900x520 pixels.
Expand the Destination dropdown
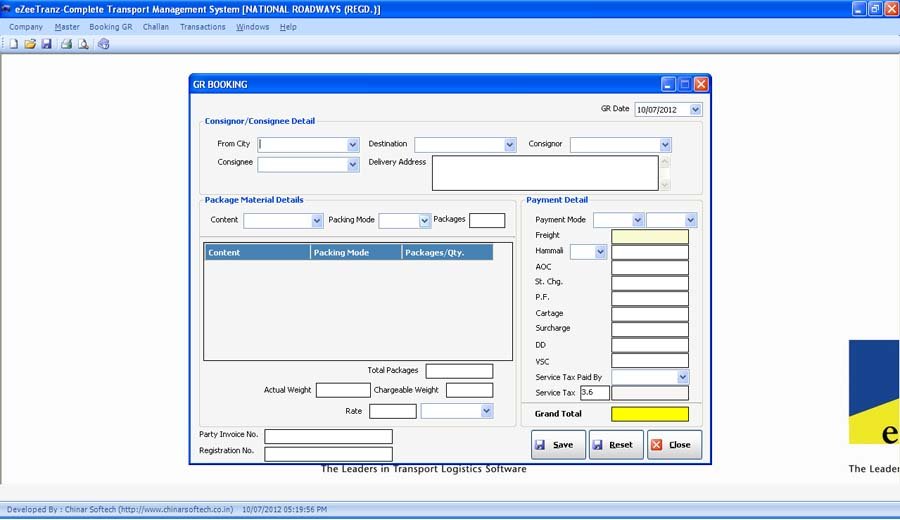(x=510, y=145)
